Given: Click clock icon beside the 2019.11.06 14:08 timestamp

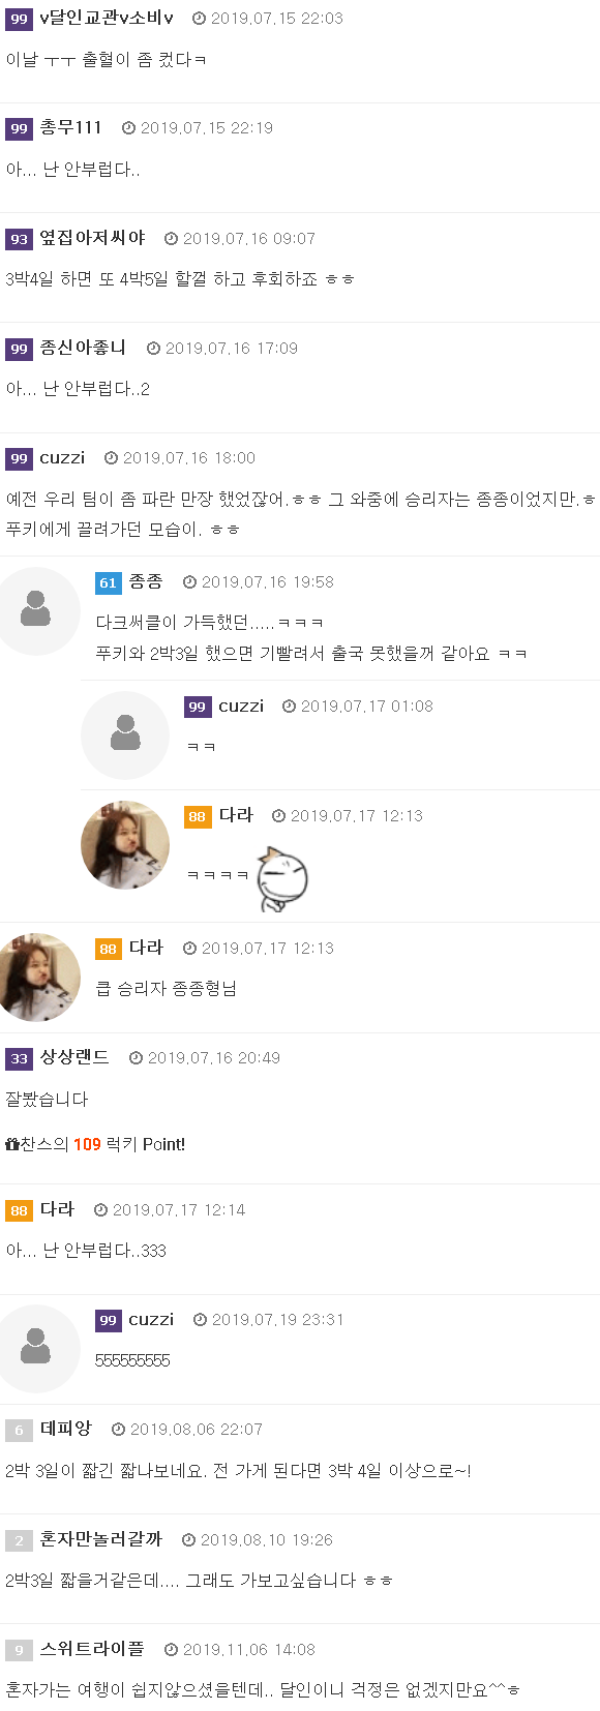Looking at the screenshot, I should pyautogui.click(x=171, y=1650).
